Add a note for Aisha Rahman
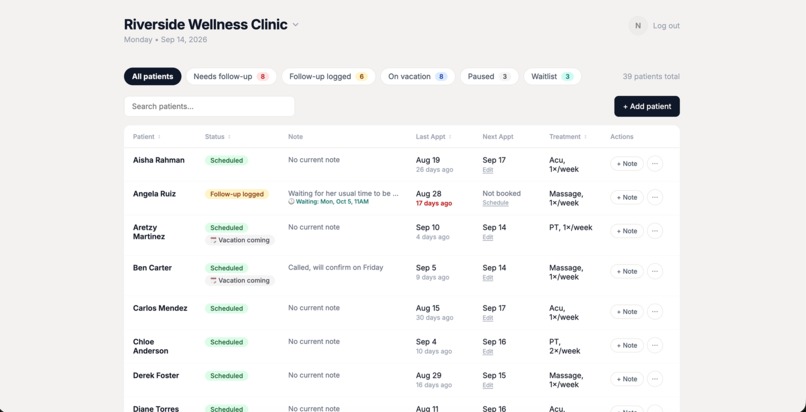Viewport: 806px width, 412px height. pyautogui.click(x=627, y=164)
